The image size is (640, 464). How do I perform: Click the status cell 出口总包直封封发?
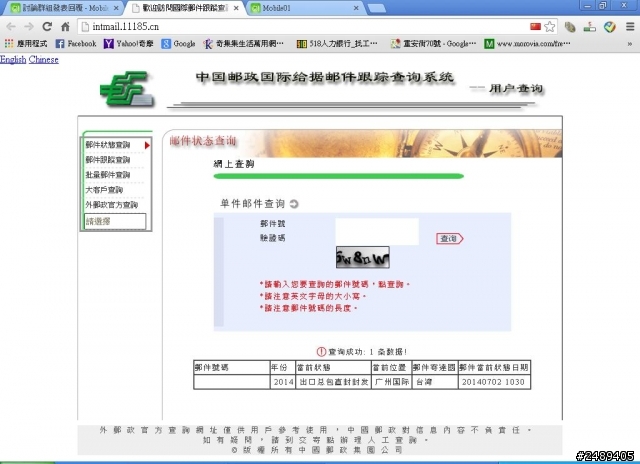[x=333, y=382]
